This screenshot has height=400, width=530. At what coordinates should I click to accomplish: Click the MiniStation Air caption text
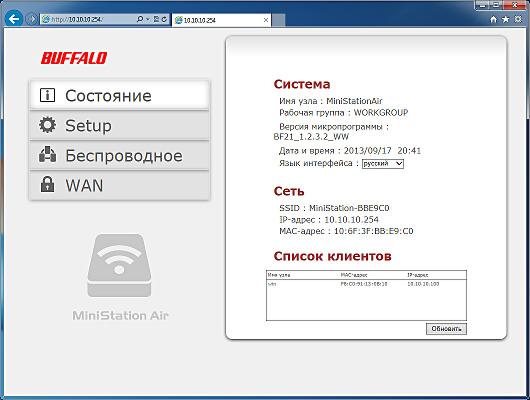click(x=120, y=315)
